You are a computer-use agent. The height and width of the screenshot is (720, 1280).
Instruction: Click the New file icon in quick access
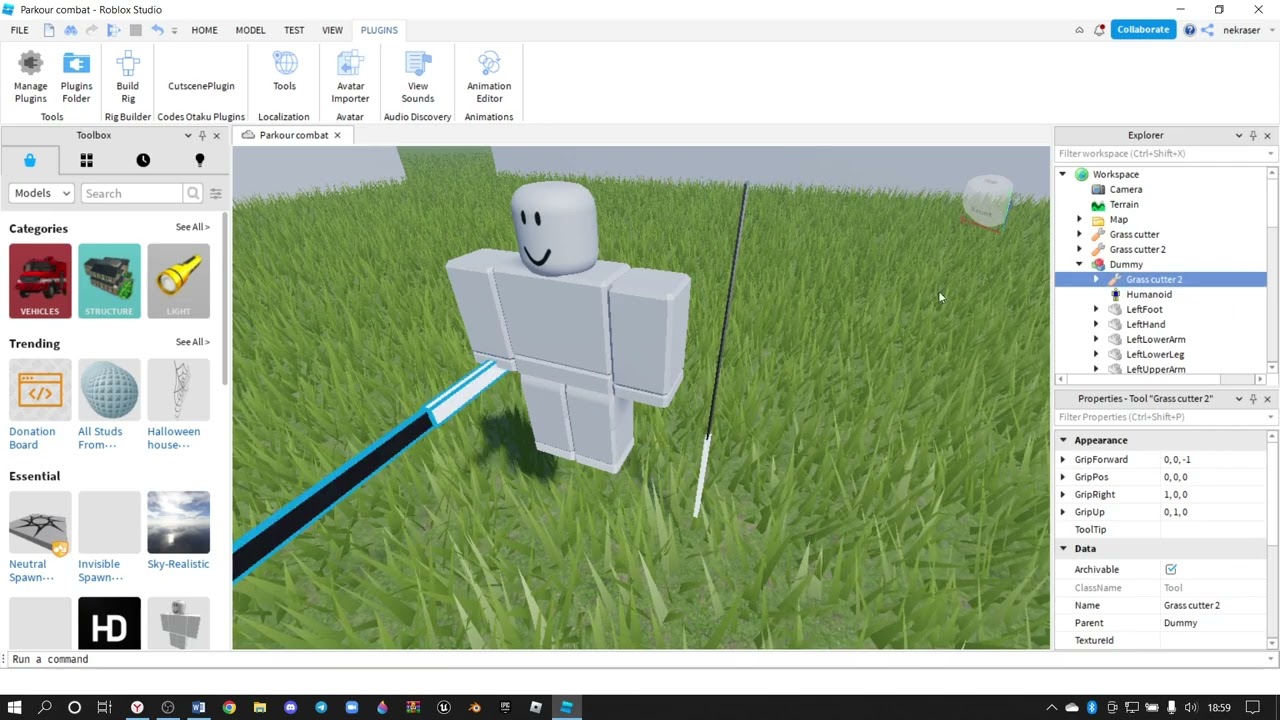(x=49, y=30)
